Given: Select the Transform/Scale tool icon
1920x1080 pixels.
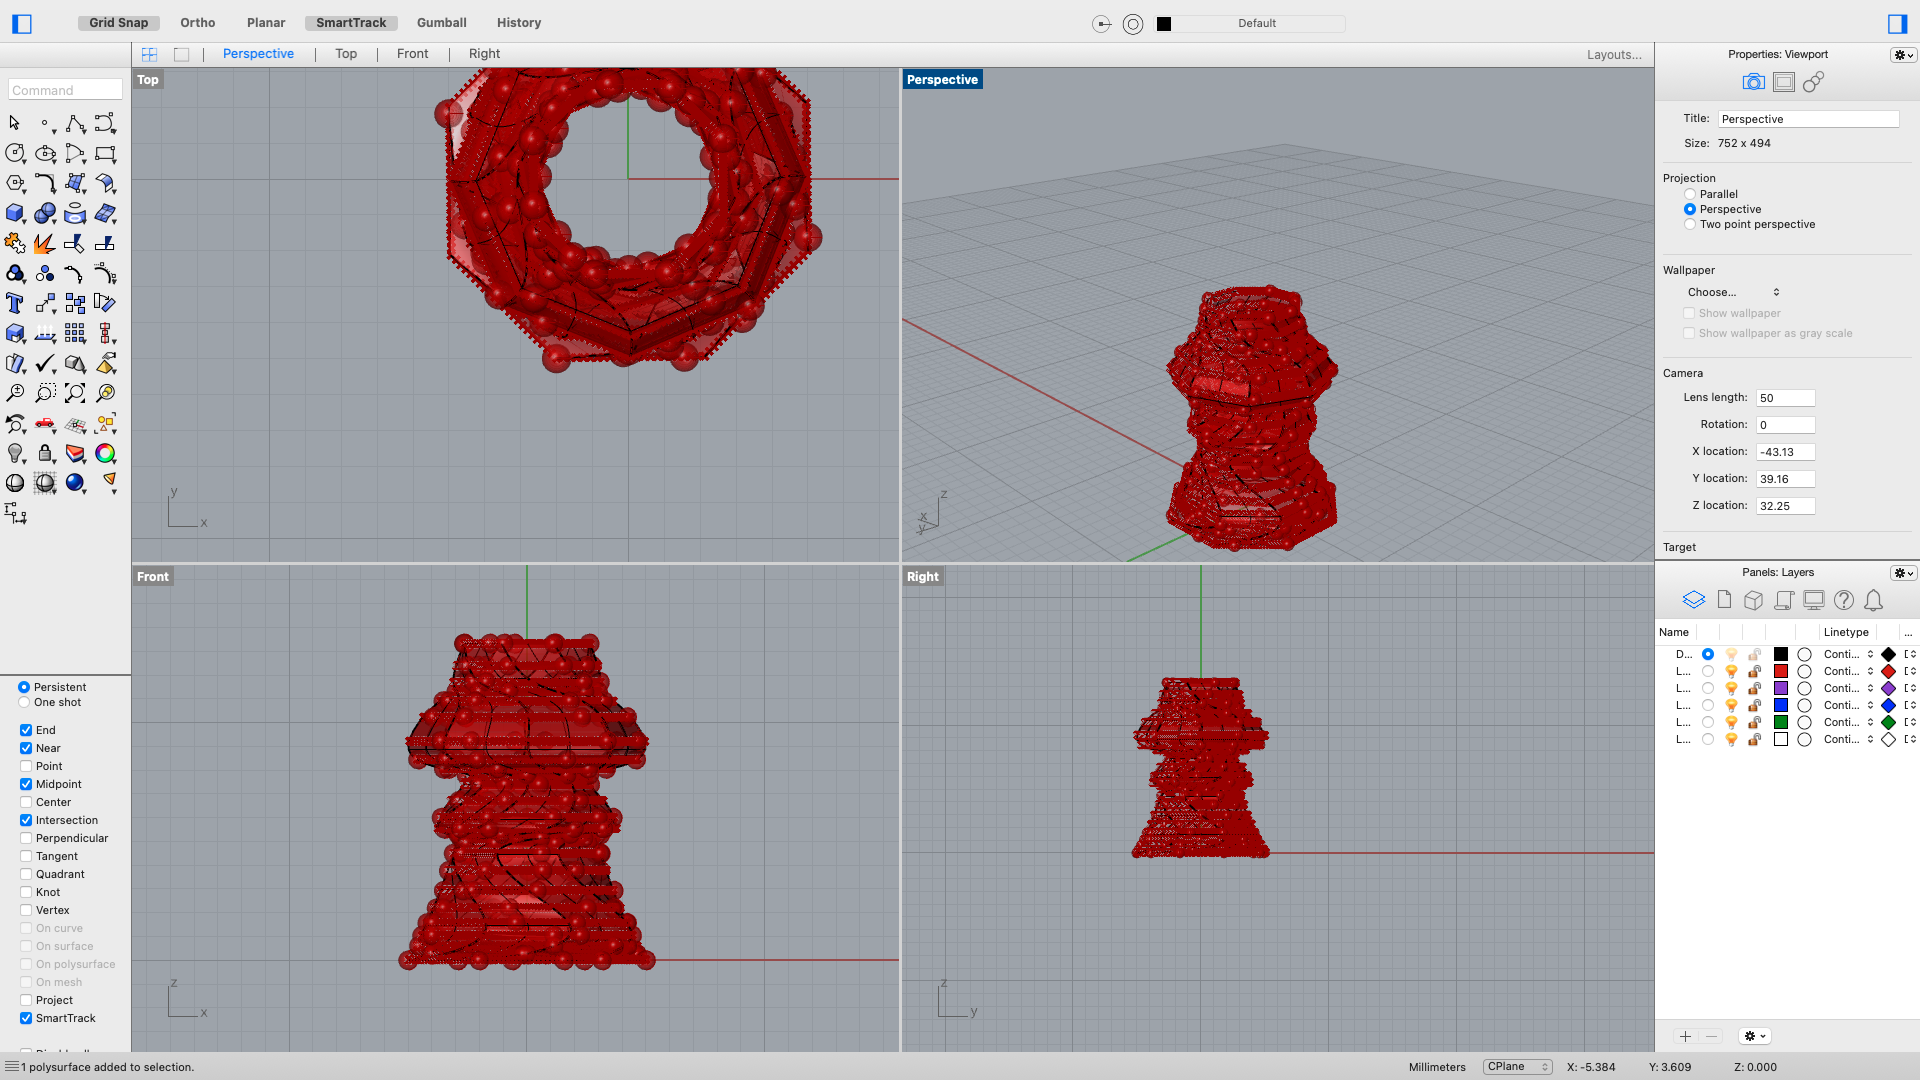Looking at the screenshot, I should [45, 303].
